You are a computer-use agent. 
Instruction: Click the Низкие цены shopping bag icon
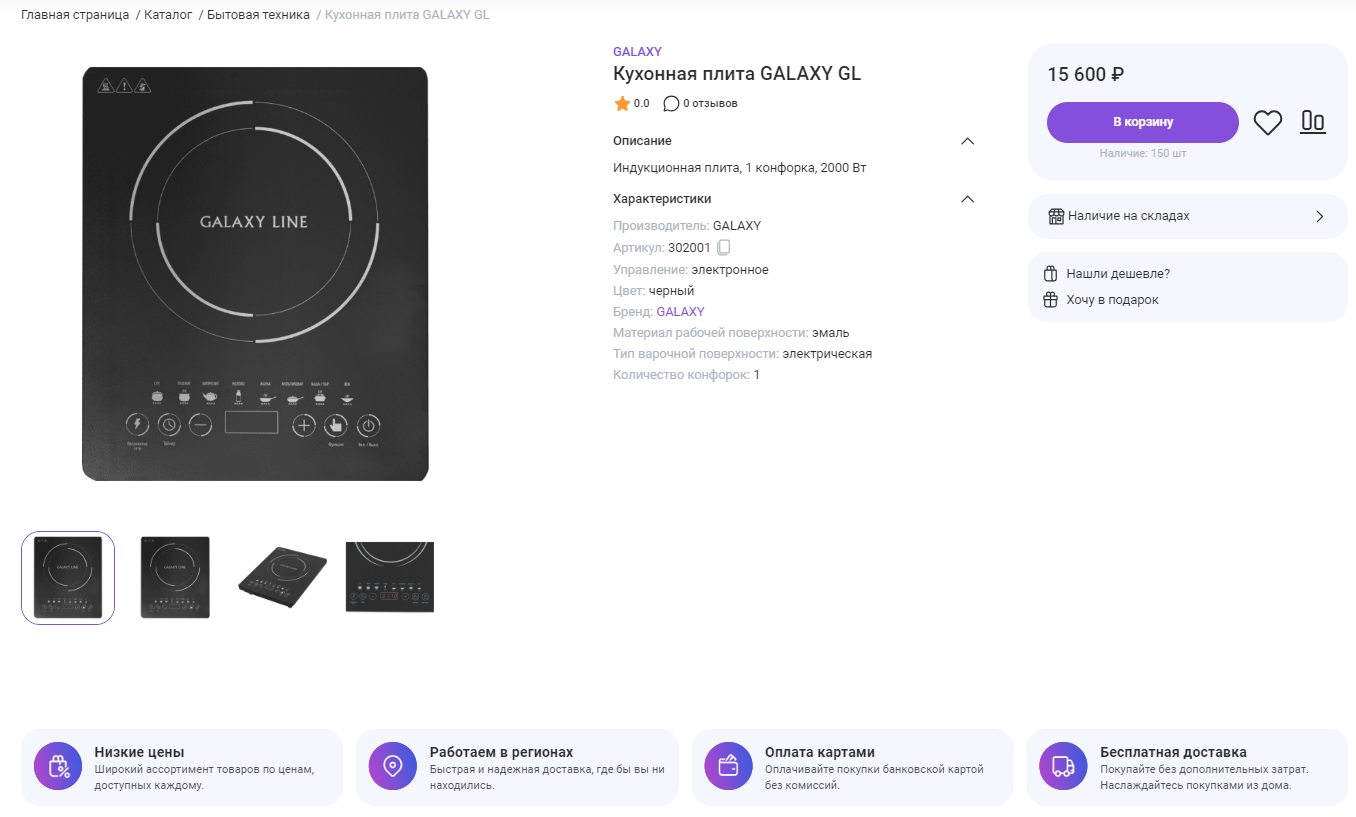coord(59,767)
